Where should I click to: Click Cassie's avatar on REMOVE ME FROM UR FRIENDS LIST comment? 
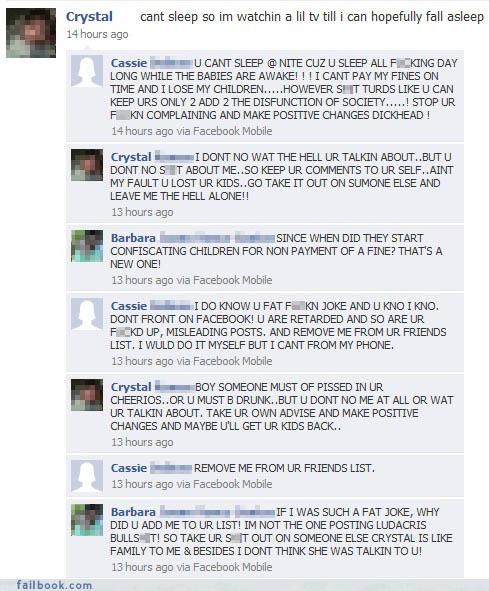point(87,476)
